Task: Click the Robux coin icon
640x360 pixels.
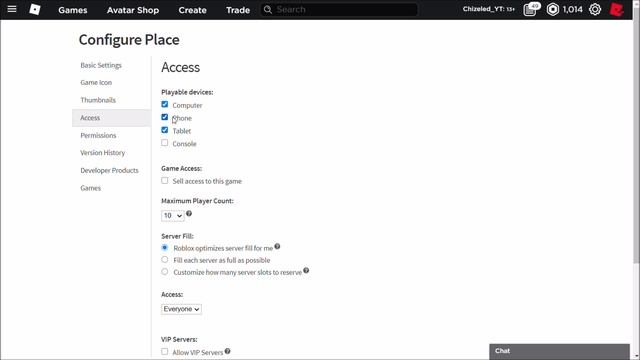Action: [553, 9]
